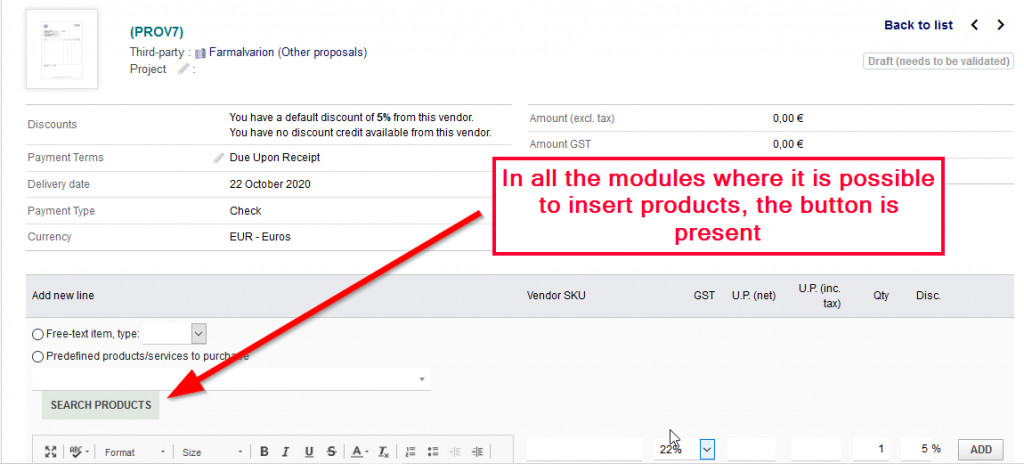Focus the Vendor SKU input field
Image resolution: width=1024 pixels, height=464 pixels.
pos(584,449)
